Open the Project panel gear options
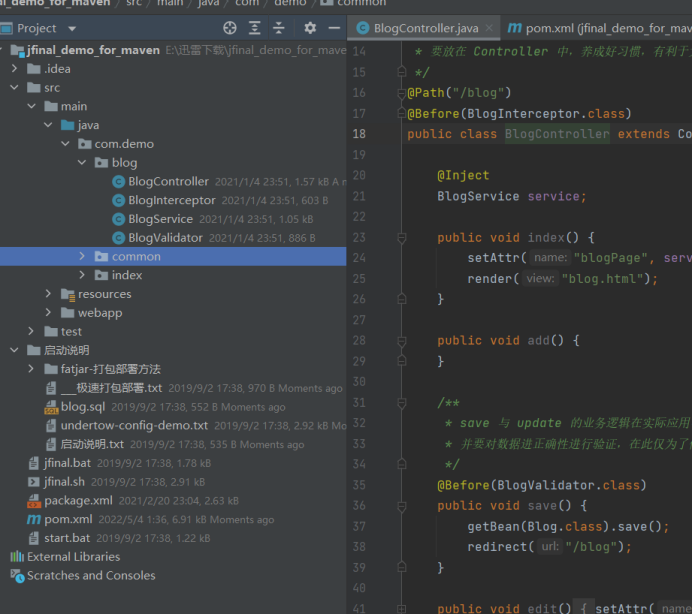The width and height of the screenshot is (692, 615). [309, 28]
